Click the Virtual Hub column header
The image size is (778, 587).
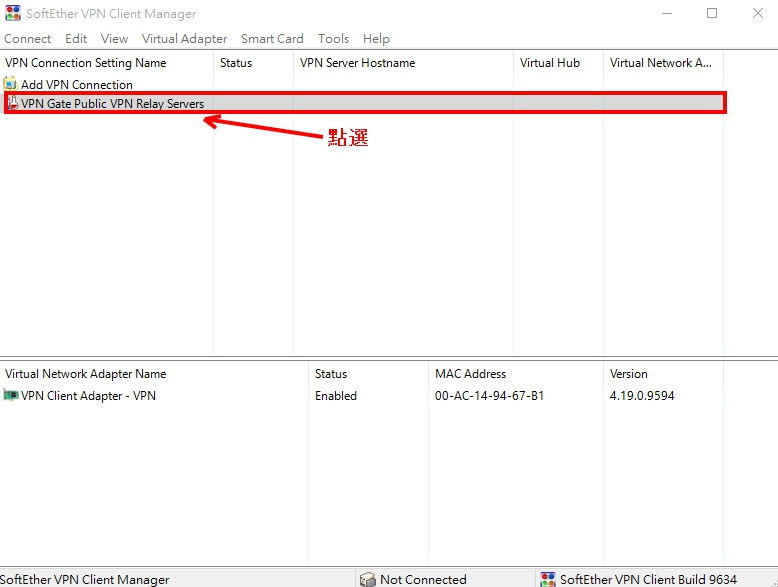[x=559, y=63]
